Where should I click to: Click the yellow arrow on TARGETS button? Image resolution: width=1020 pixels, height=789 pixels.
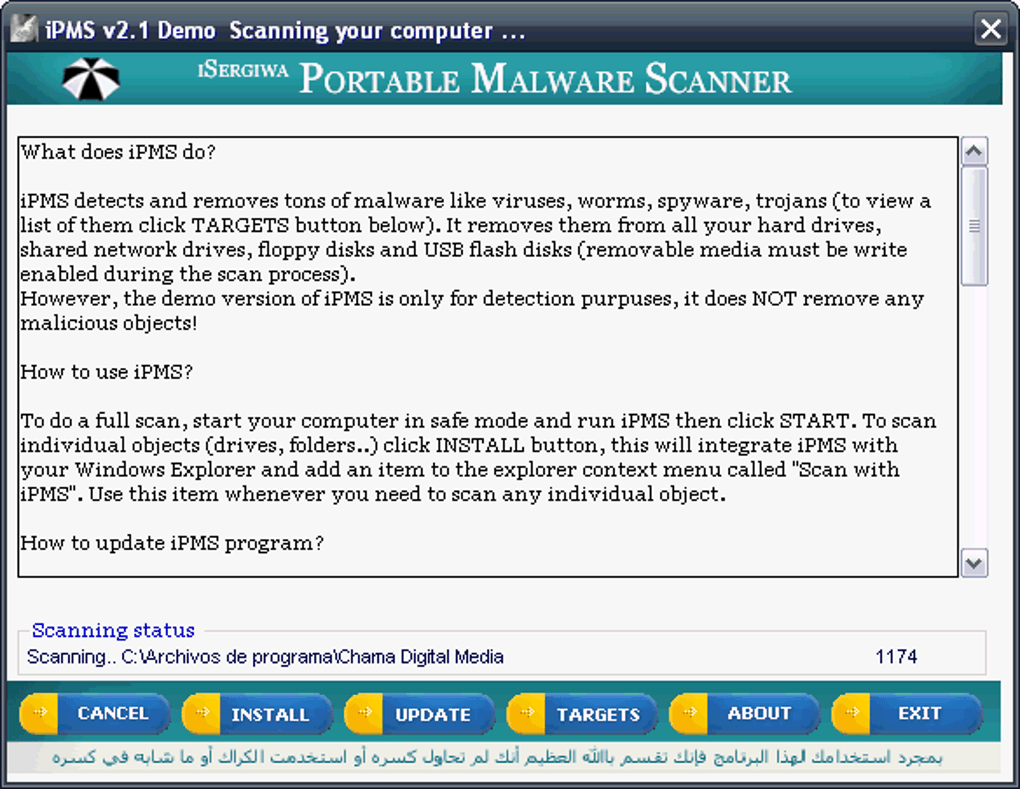click(527, 713)
